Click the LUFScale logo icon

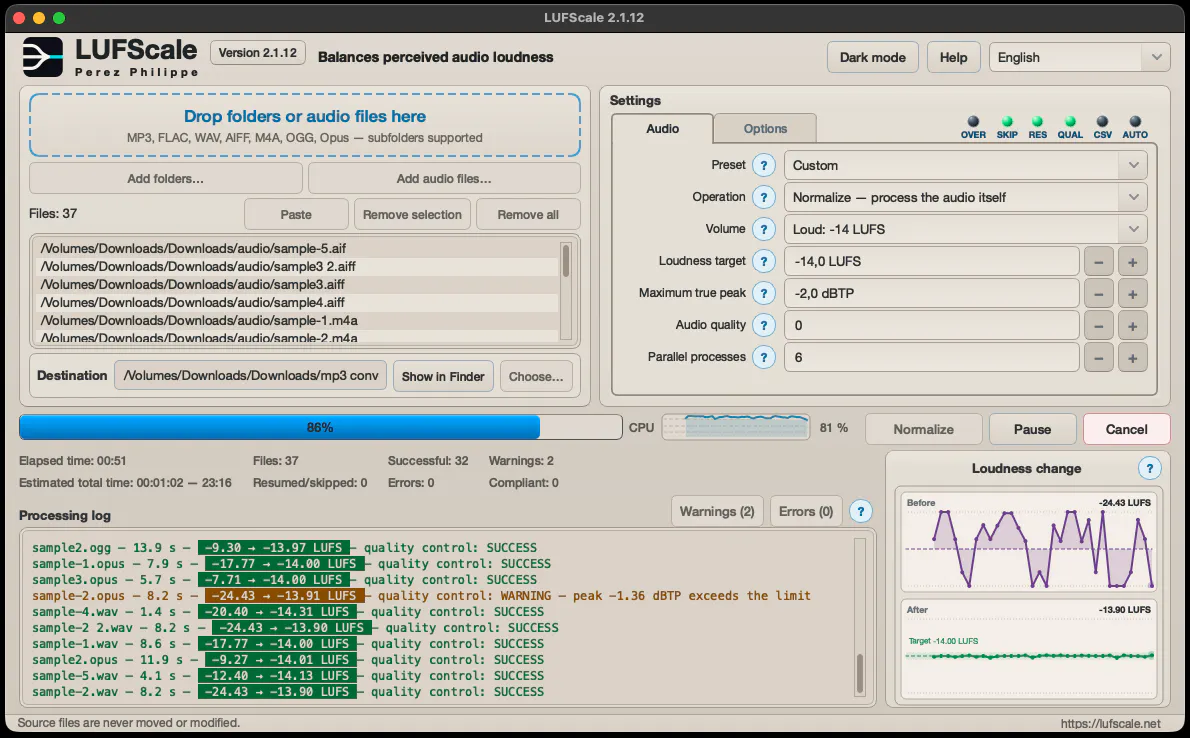click(42, 57)
